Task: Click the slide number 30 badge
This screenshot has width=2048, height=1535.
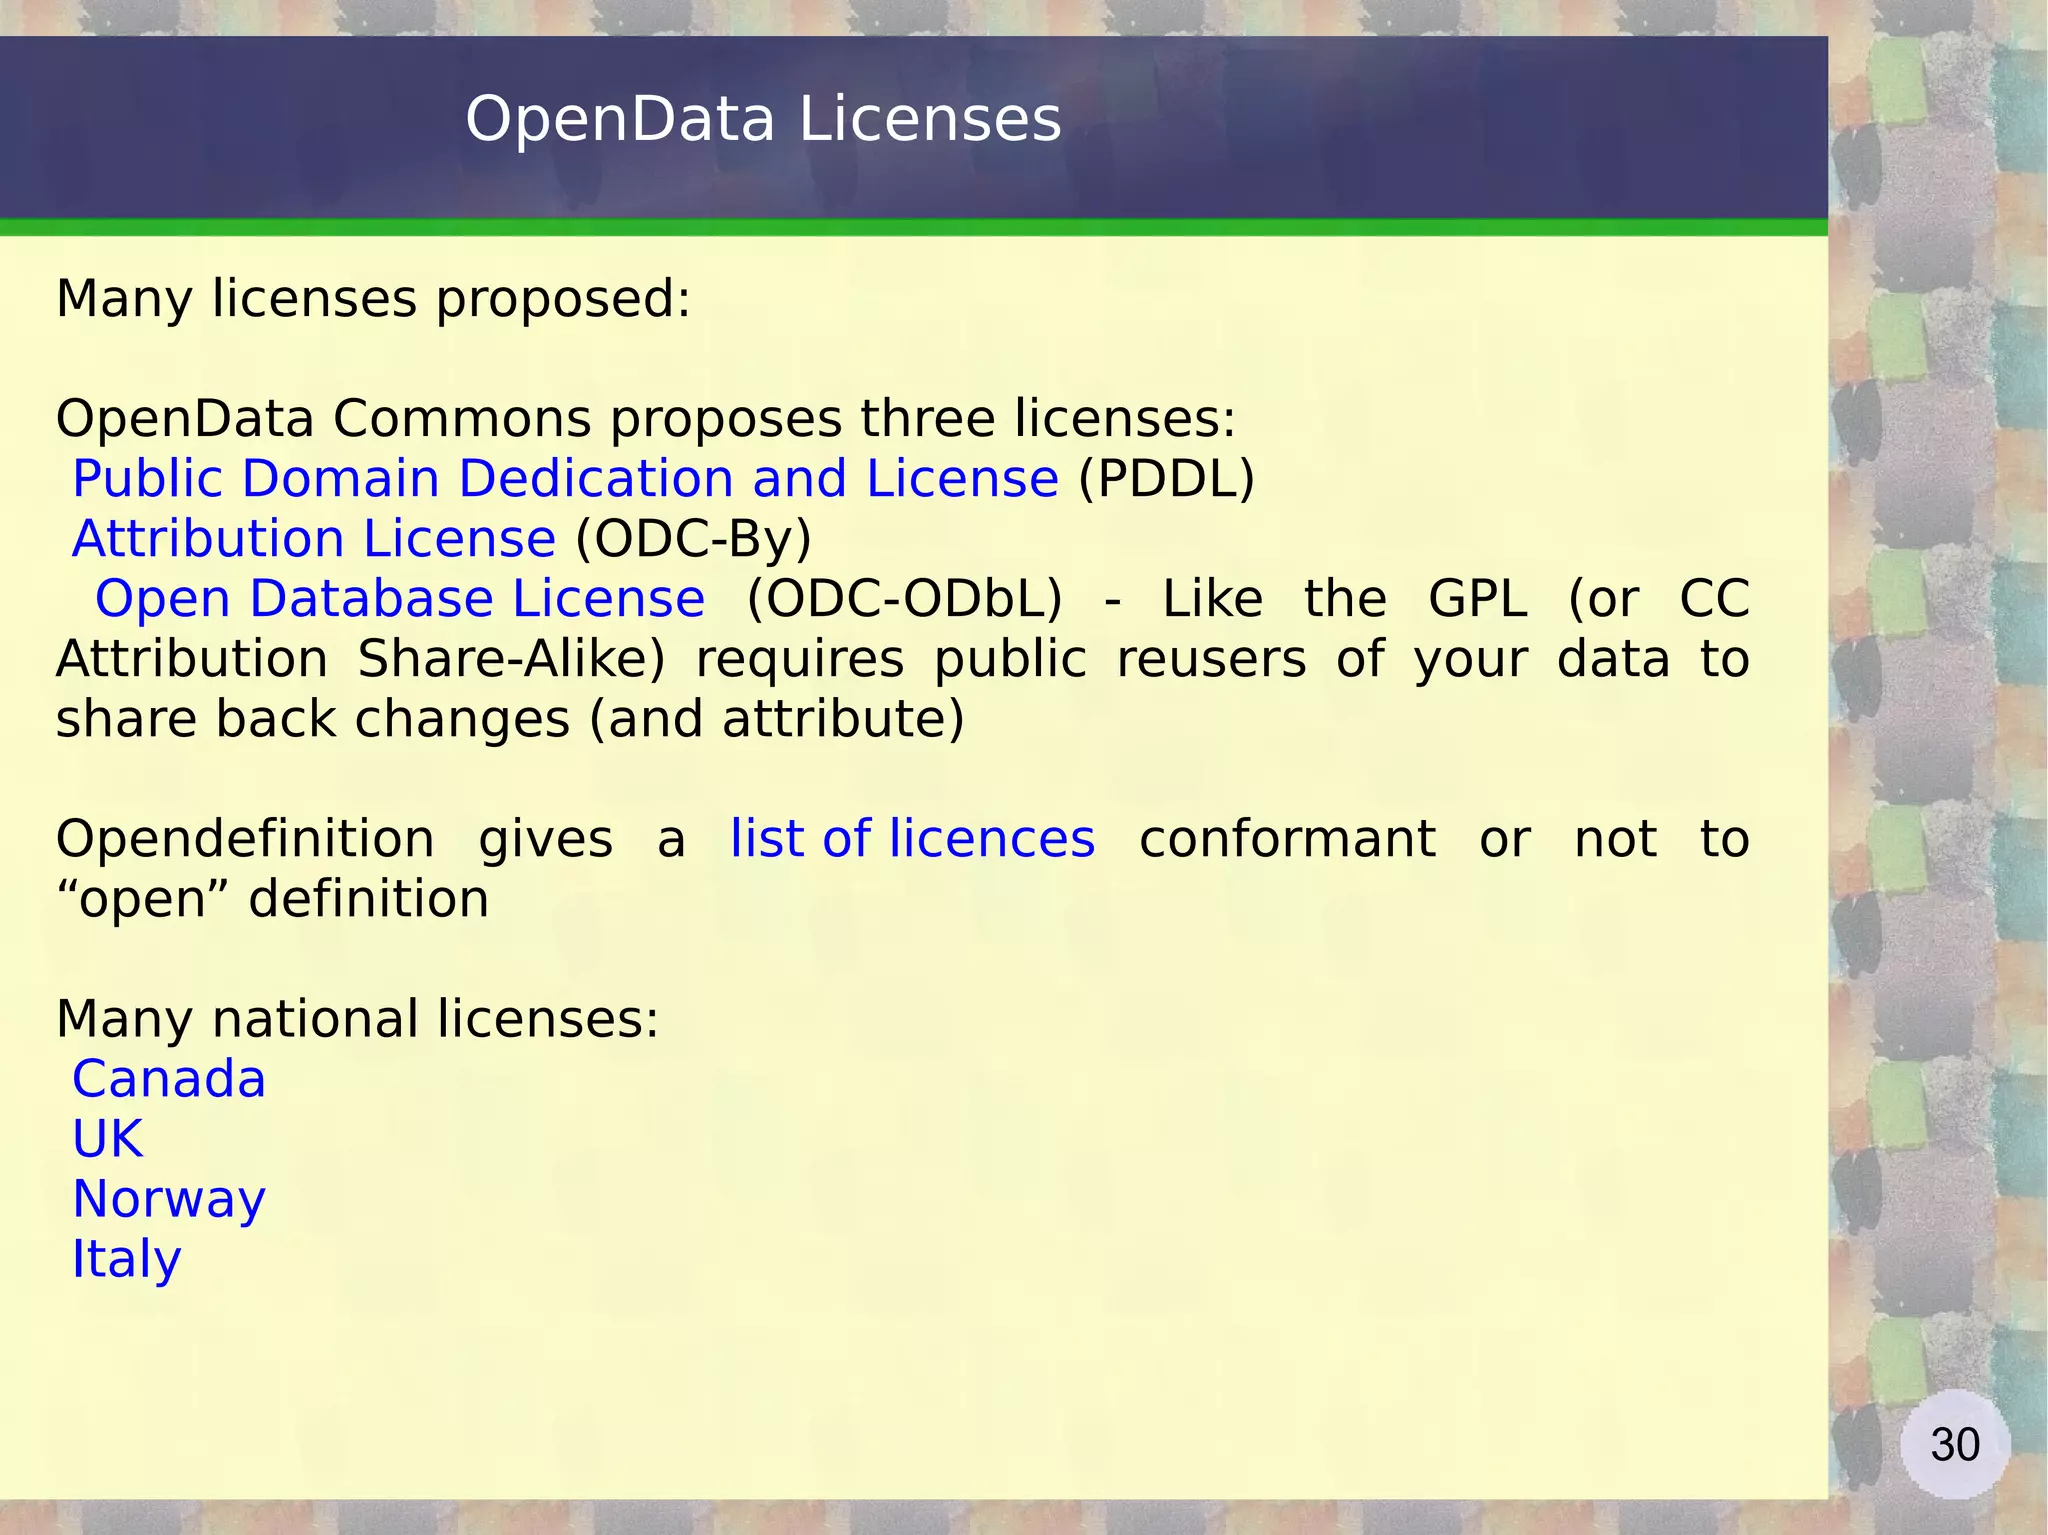Action: pyautogui.click(x=1954, y=1445)
